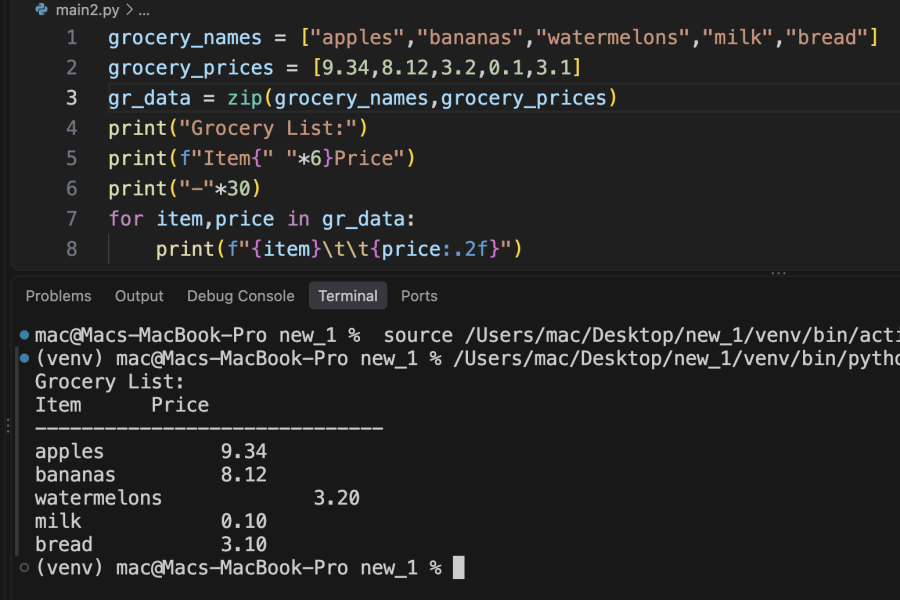Click the blue dot beside the source command
The width and height of the screenshot is (900, 600).
[24, 335]
